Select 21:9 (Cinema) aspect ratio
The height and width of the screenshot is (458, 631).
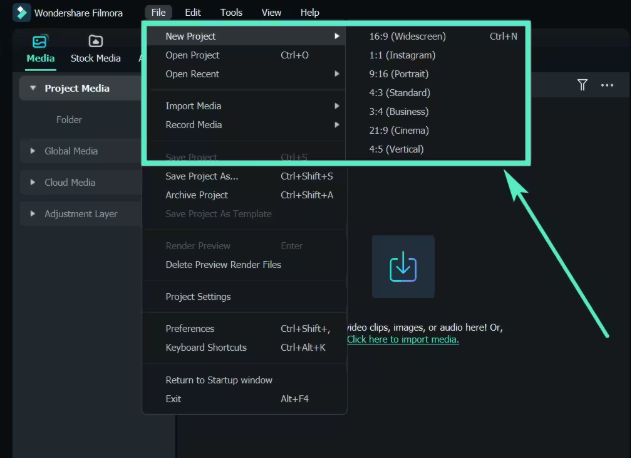[x=436, y=131]
